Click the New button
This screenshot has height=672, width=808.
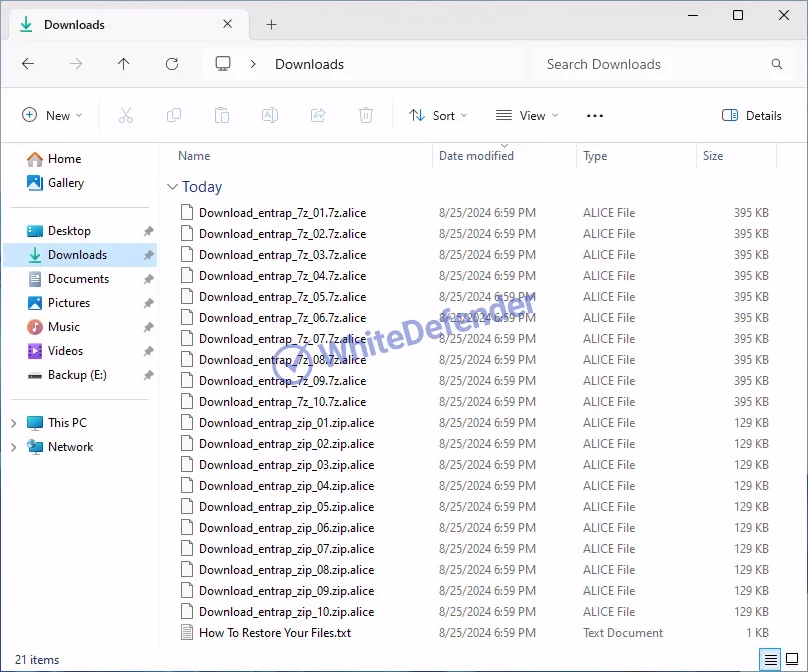tap(52, 116)
